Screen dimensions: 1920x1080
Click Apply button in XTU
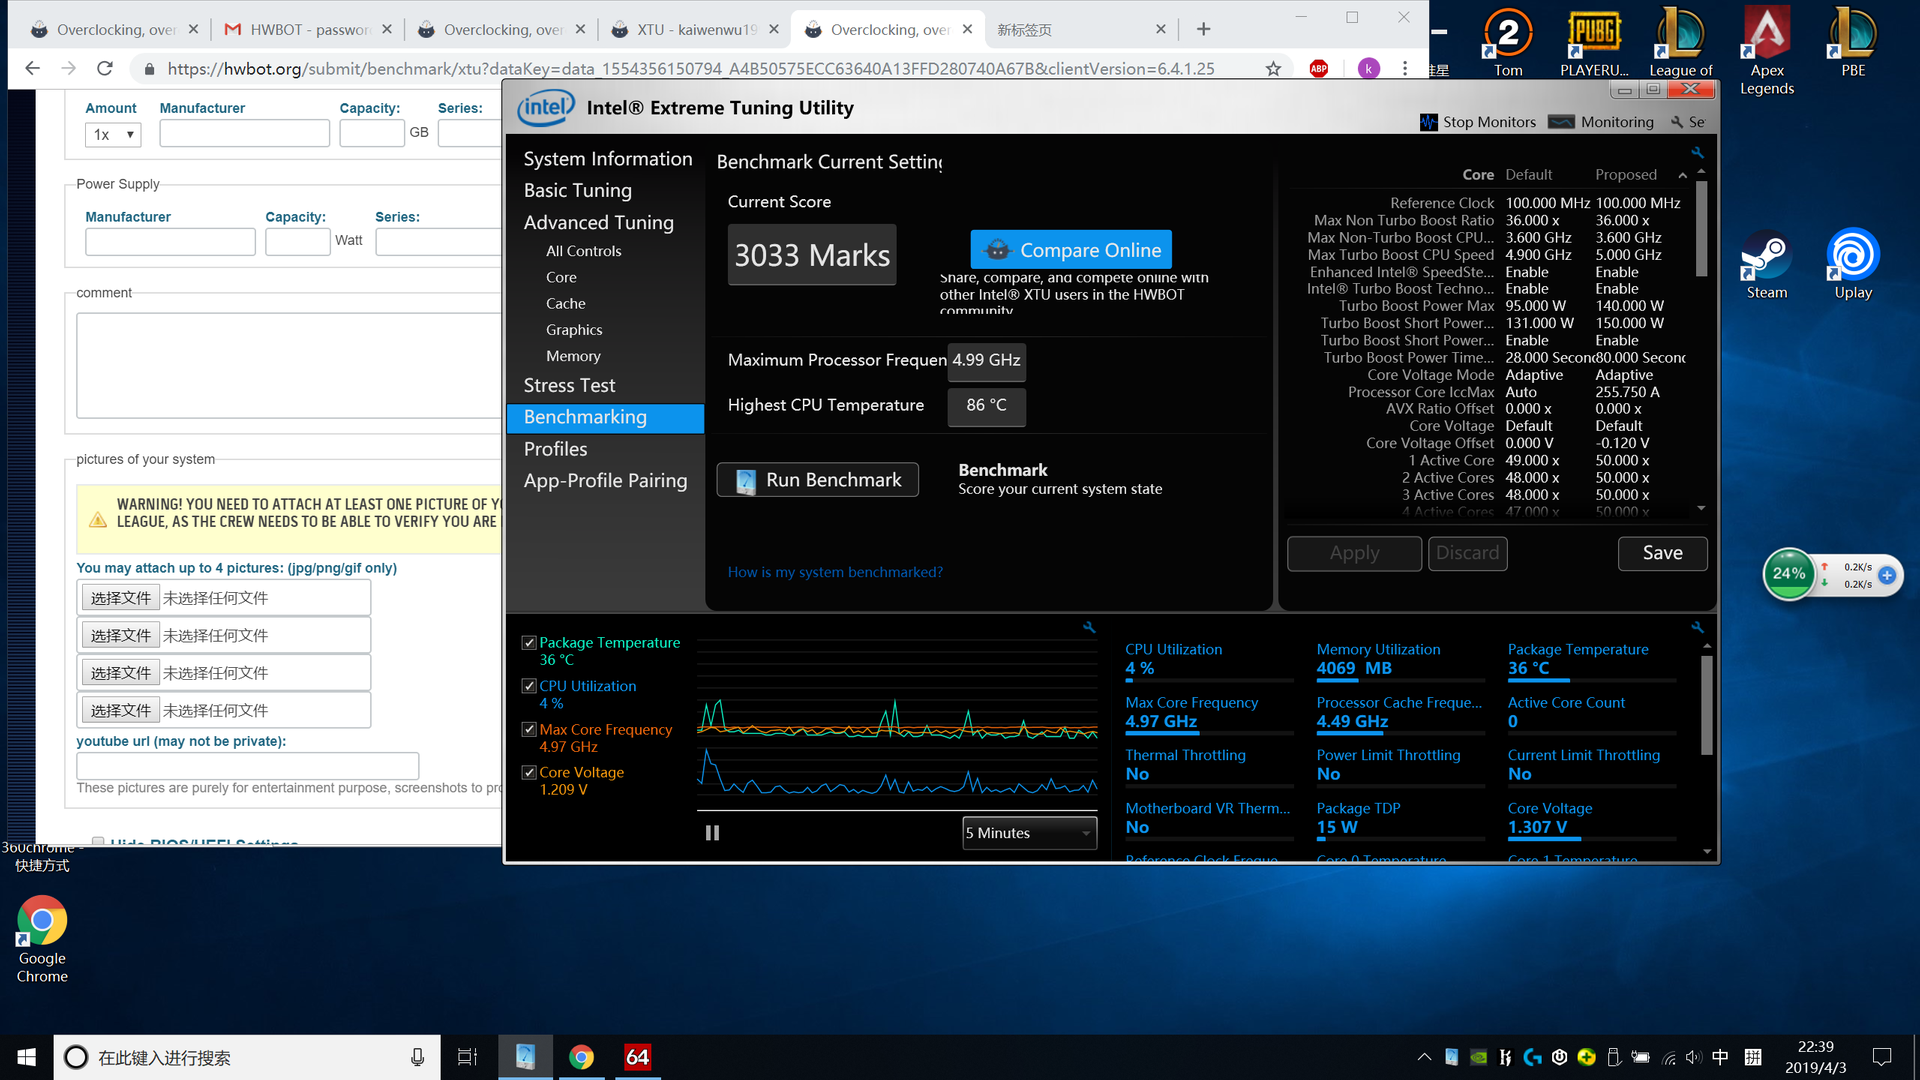coord(1354,553)
